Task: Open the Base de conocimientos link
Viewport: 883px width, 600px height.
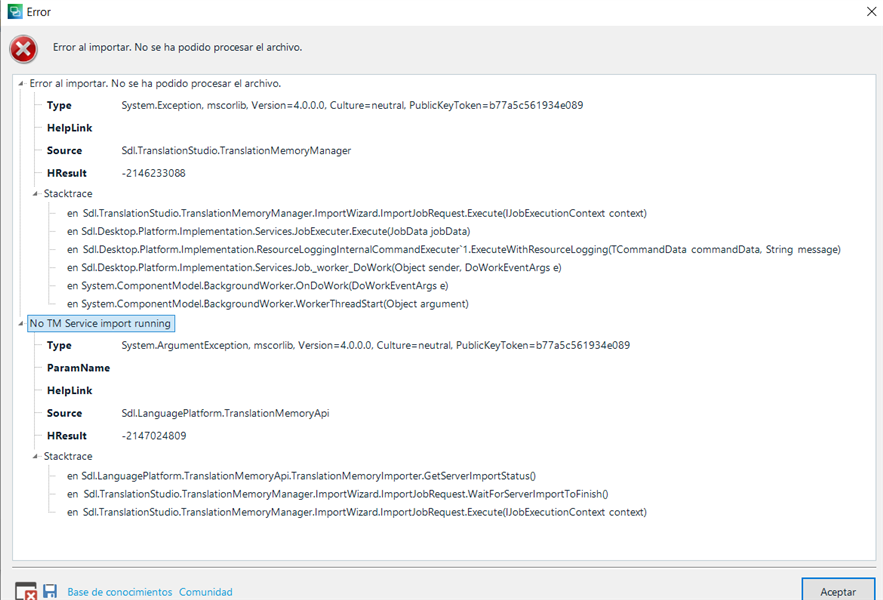Action: (x=119, y=592)
